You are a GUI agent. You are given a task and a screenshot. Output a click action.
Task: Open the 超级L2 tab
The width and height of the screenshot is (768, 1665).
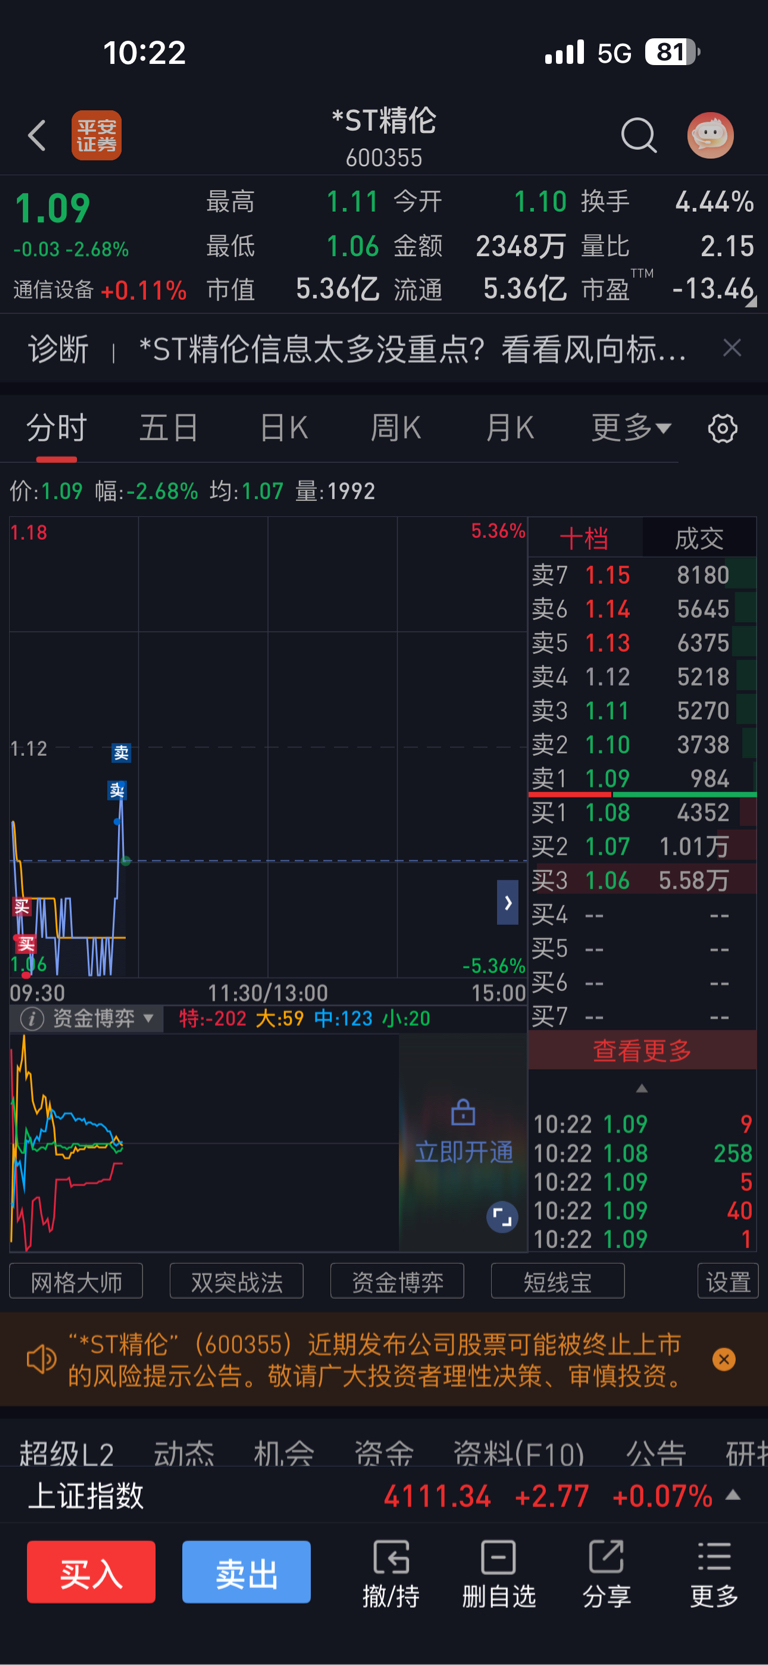point(66,1453)
